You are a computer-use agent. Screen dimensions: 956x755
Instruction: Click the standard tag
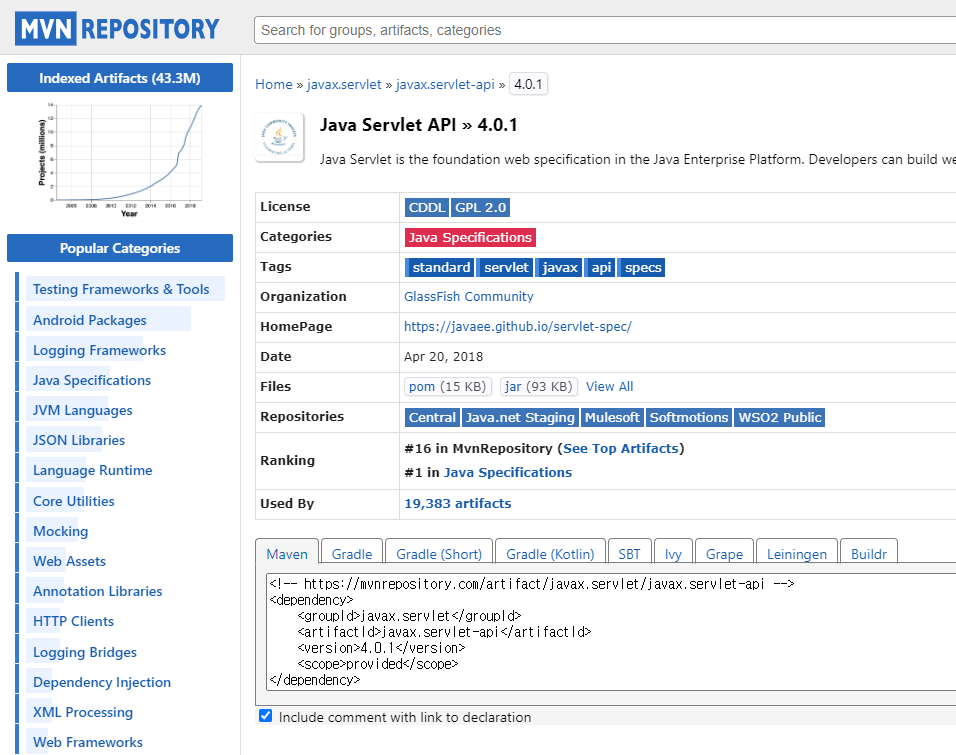(441, 267)
